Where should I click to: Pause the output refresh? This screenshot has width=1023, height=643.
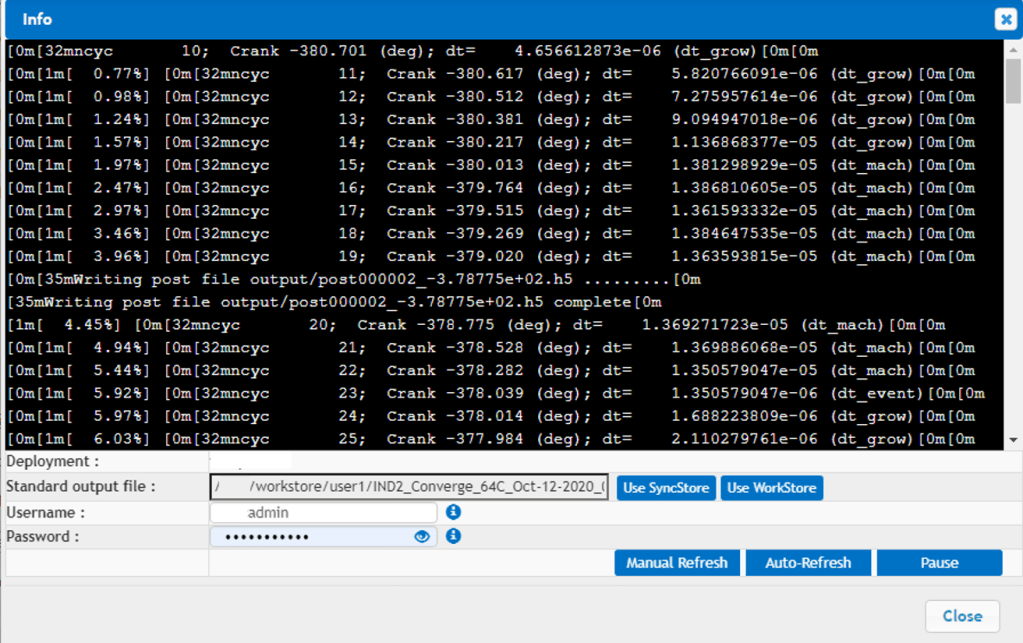click(939, 562)
